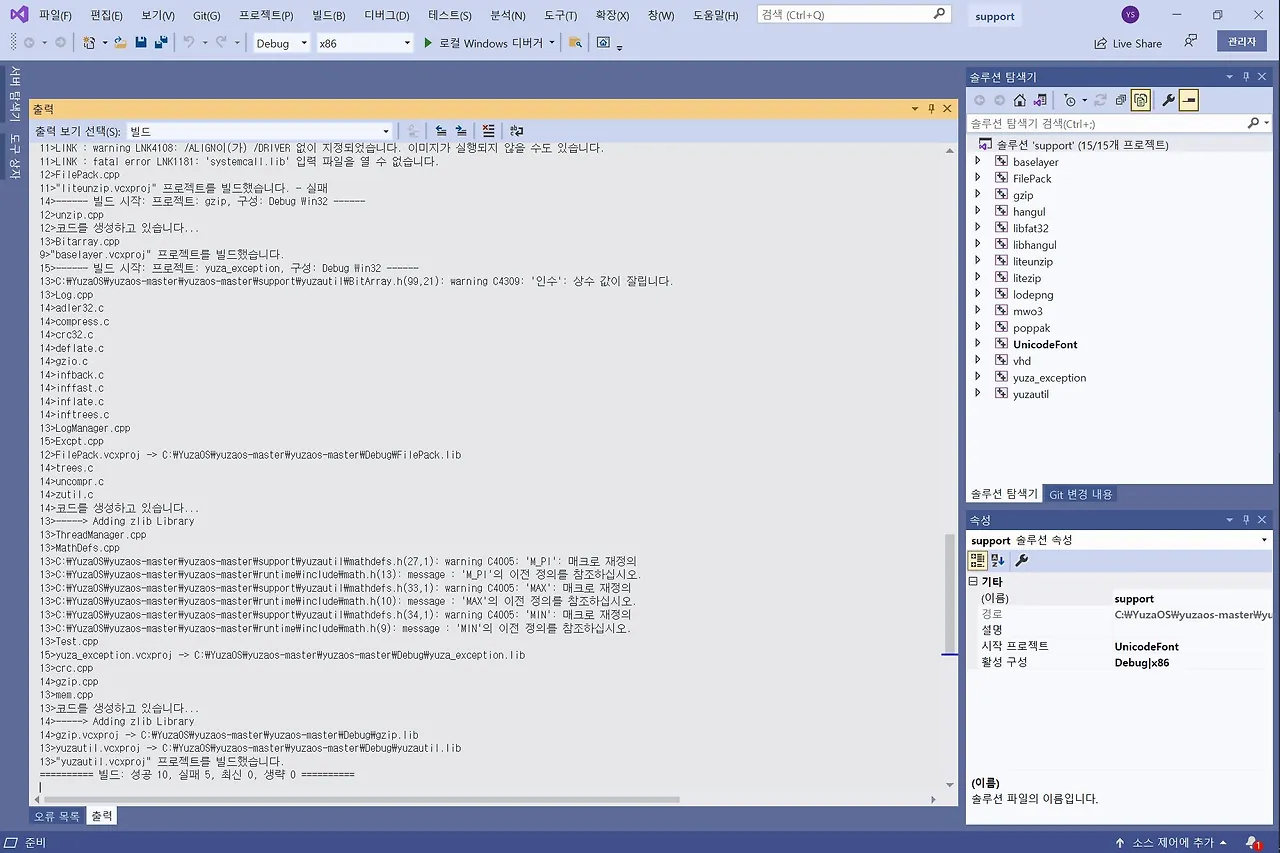1280x853 pixels.
Task: Expand the yuzautil project node
Action: 978,394
